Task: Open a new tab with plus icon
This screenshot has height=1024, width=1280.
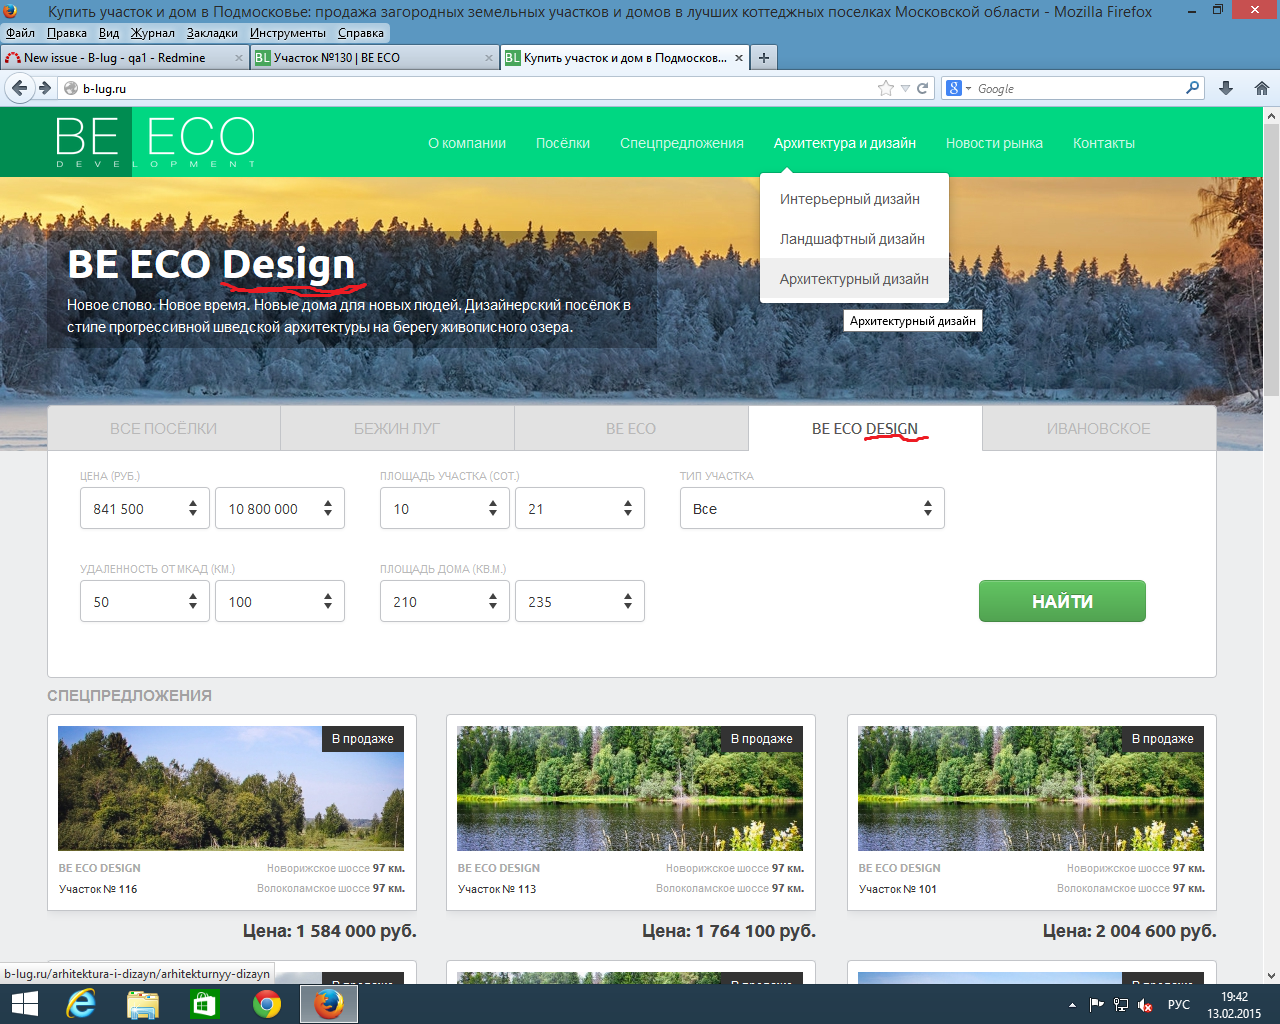Action: [x=764, y=58]
